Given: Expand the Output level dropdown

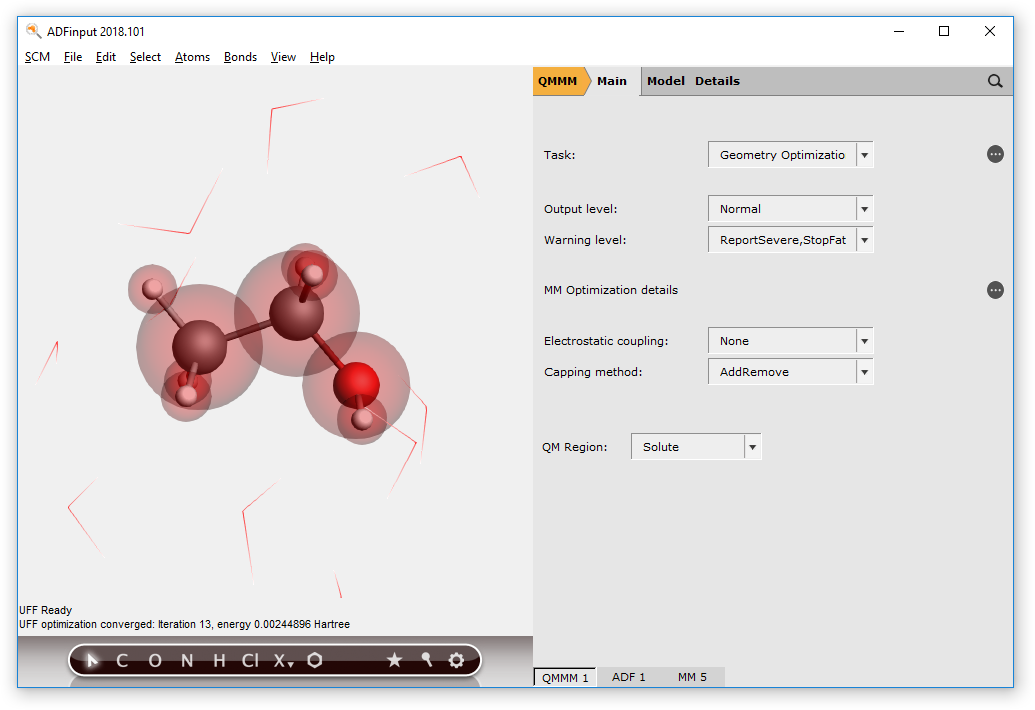Looking at the screenshot, I should pos(865,209).
